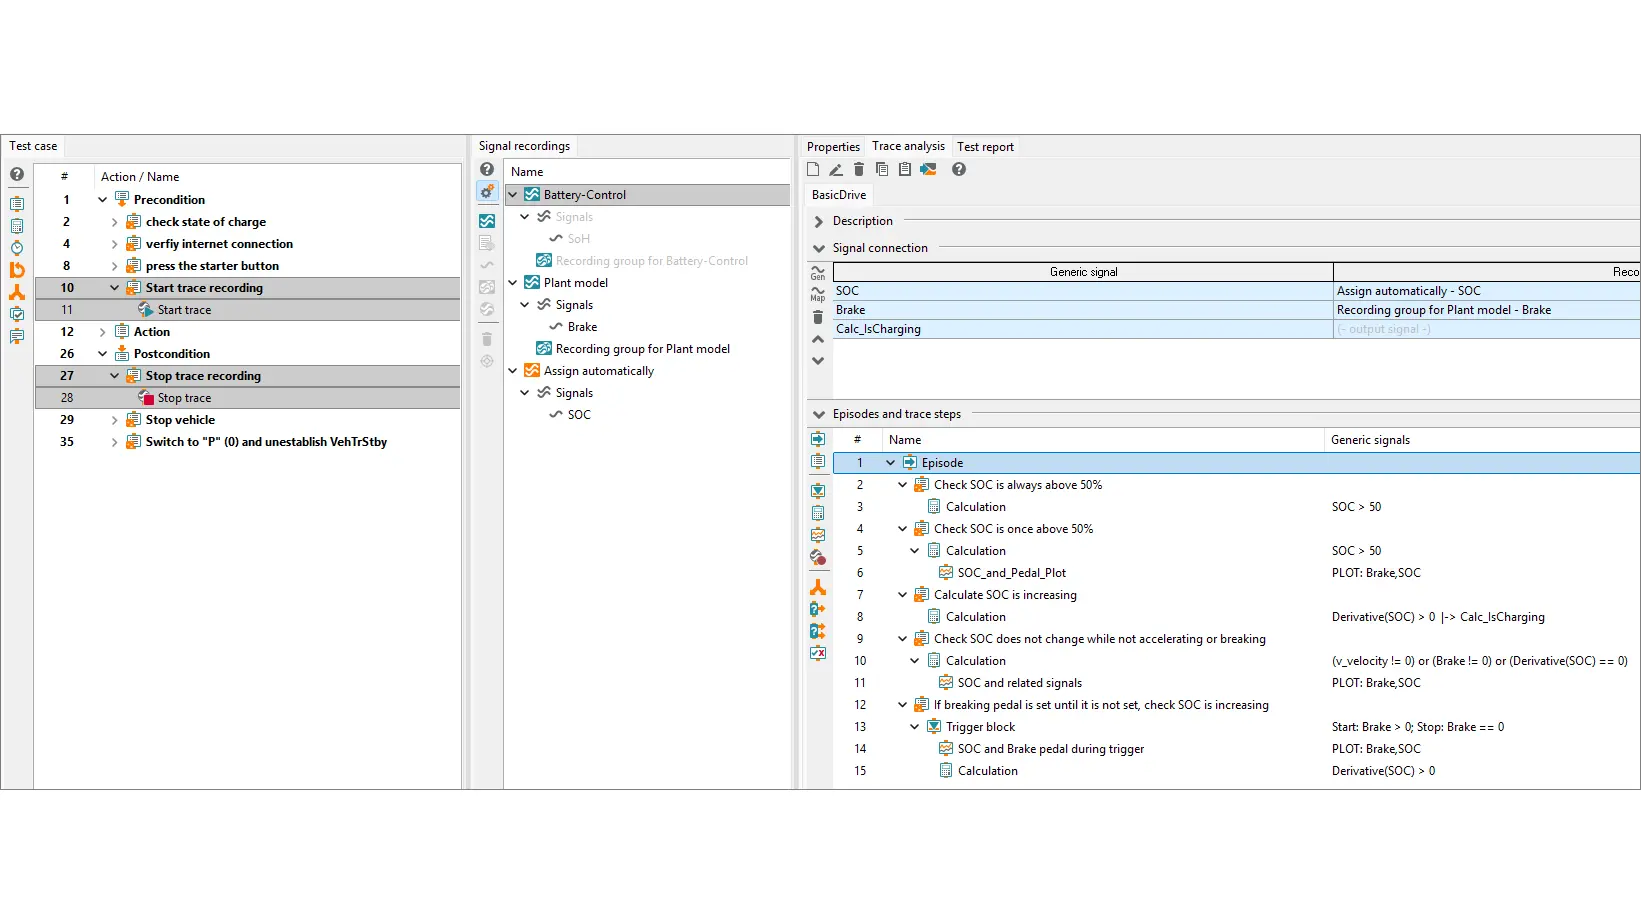
Task: Click the trash icon beside the signal connection table
Action: [x=818, y=317]
